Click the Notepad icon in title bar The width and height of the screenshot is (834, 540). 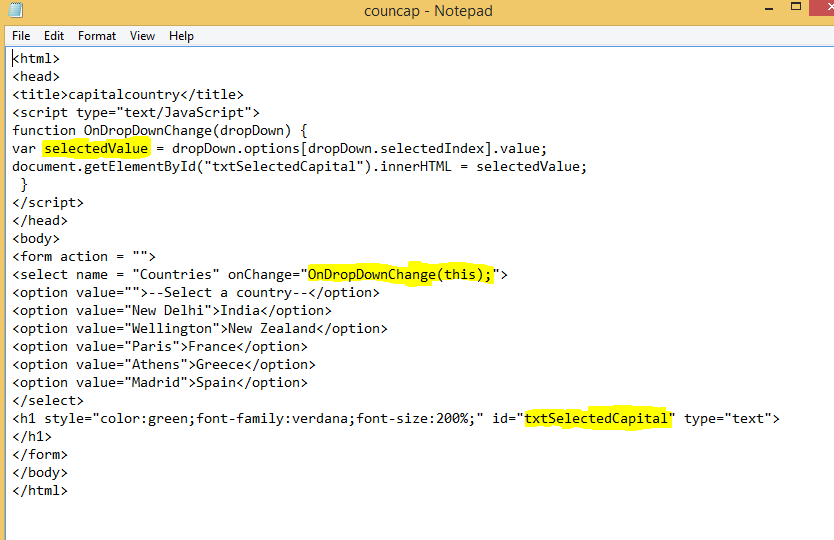pos(16,10)
